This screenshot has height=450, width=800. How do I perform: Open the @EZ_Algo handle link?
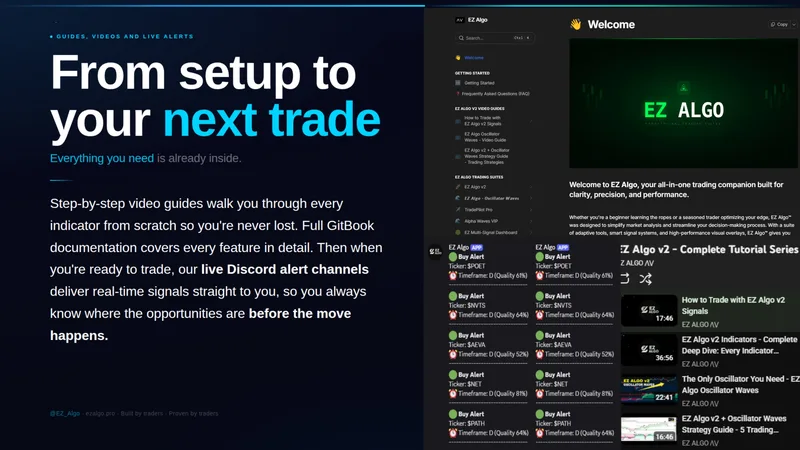[x=65, y=413]
